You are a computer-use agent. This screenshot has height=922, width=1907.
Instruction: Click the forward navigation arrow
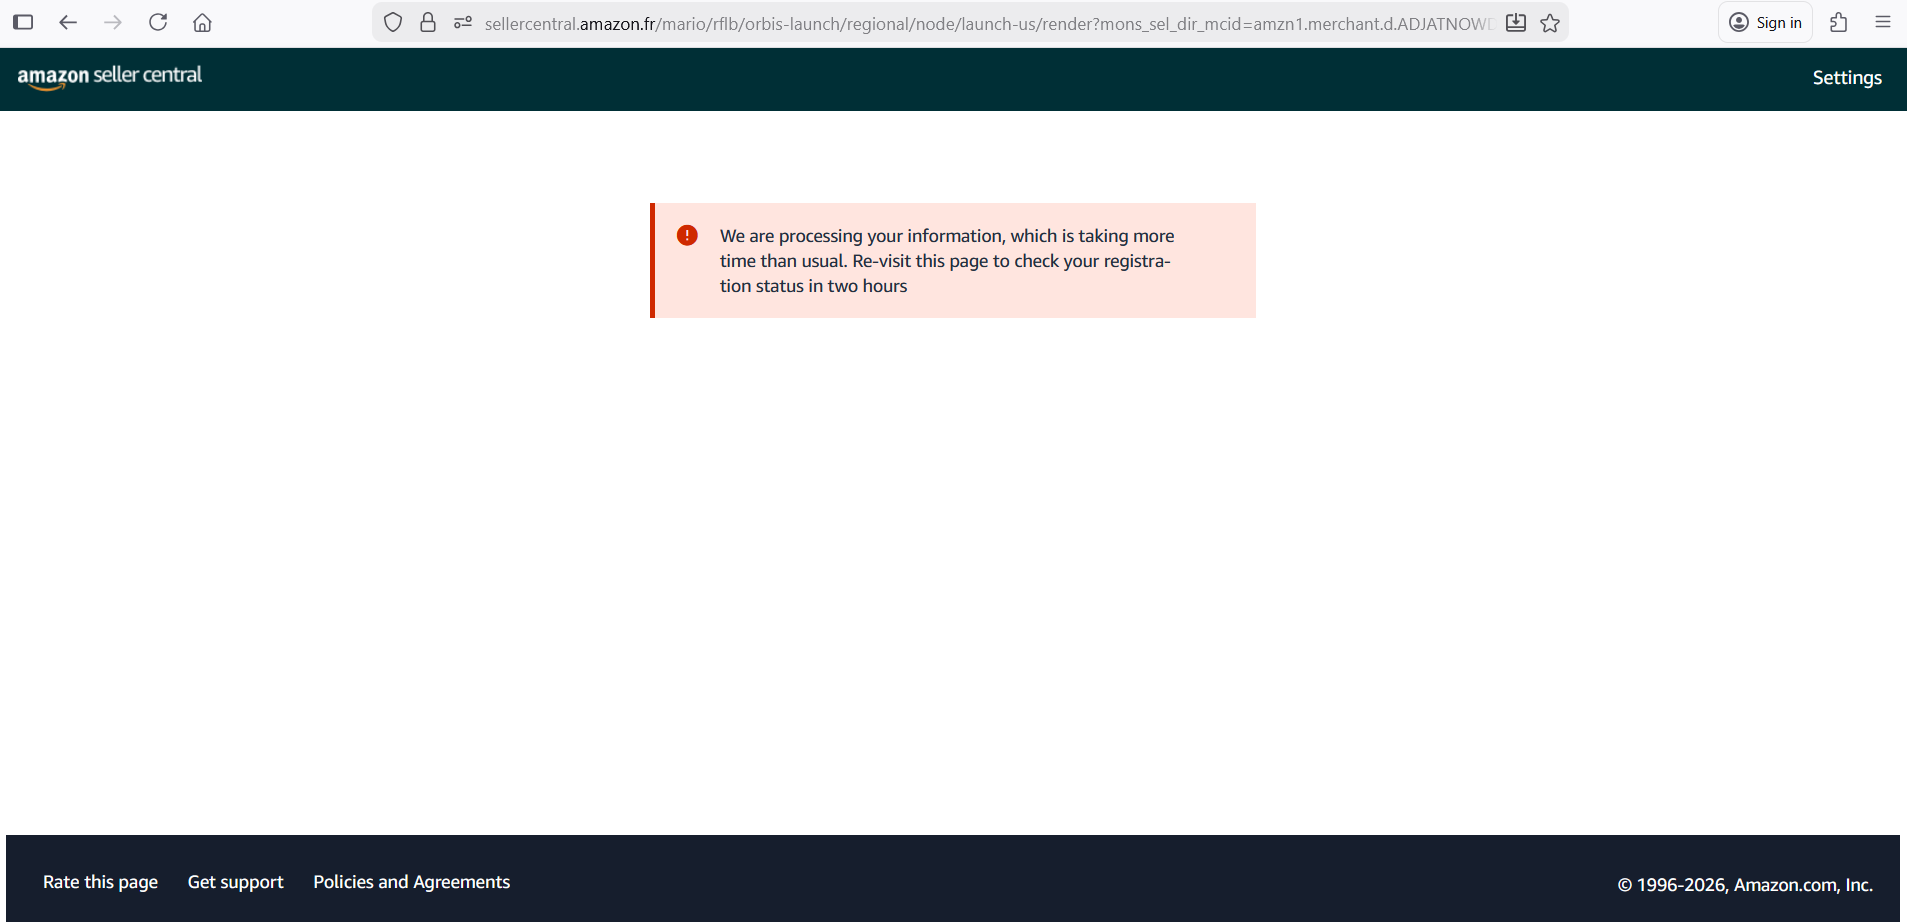[x=113, y=22]
